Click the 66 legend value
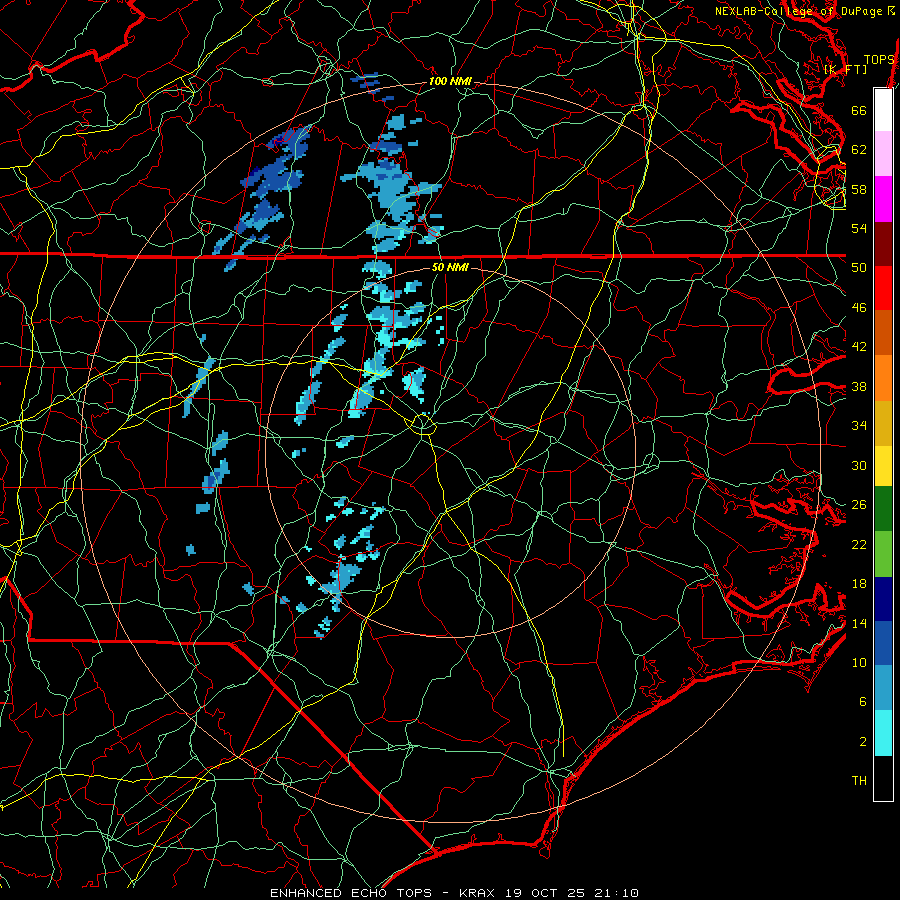 click(x=859, y=110)
